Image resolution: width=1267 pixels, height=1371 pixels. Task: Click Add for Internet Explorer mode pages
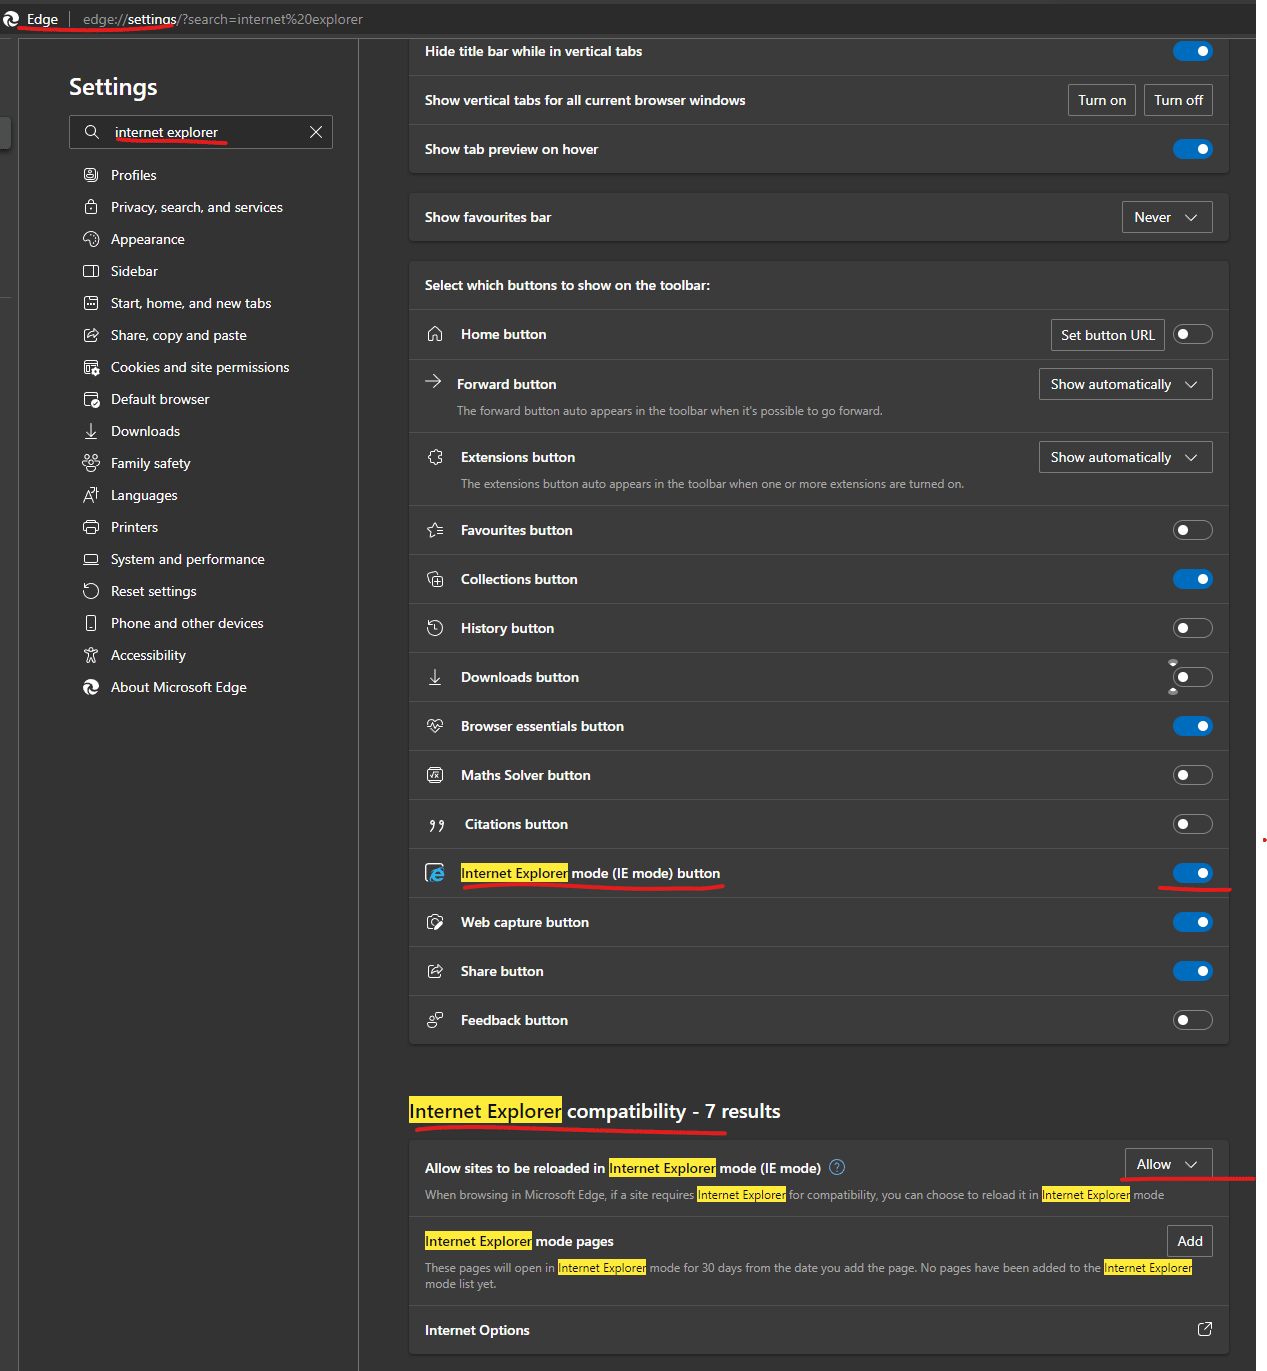pos(1190,1241)
